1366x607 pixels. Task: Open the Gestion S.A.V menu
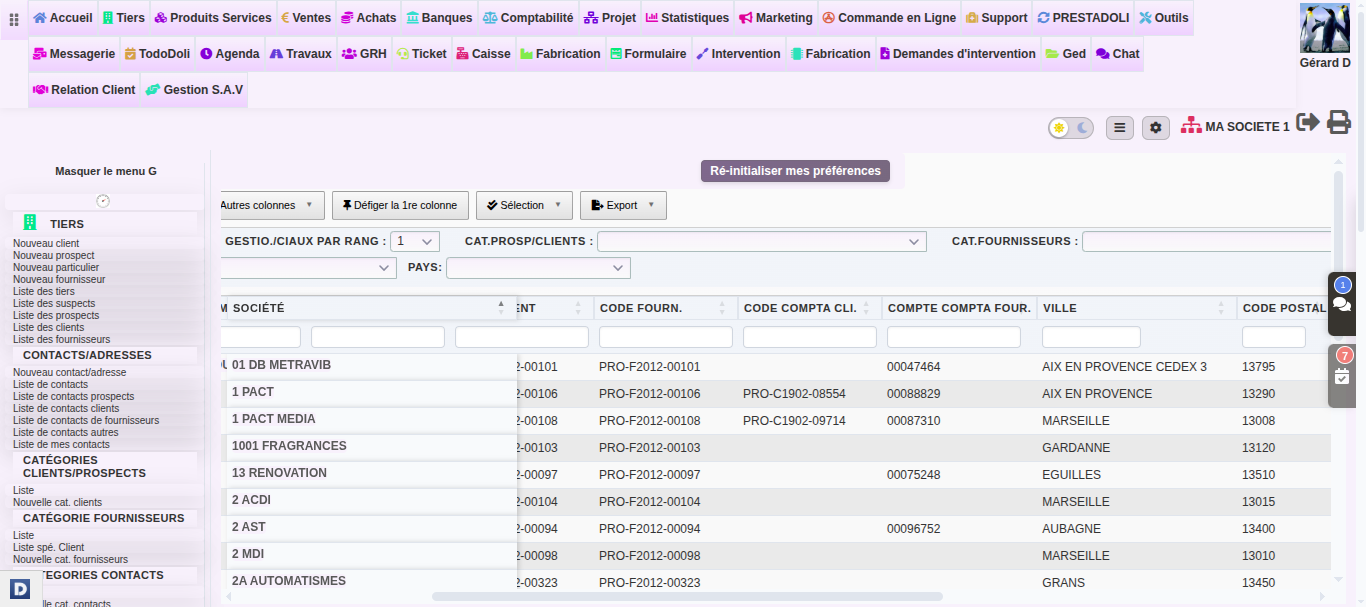pos(194,90)
